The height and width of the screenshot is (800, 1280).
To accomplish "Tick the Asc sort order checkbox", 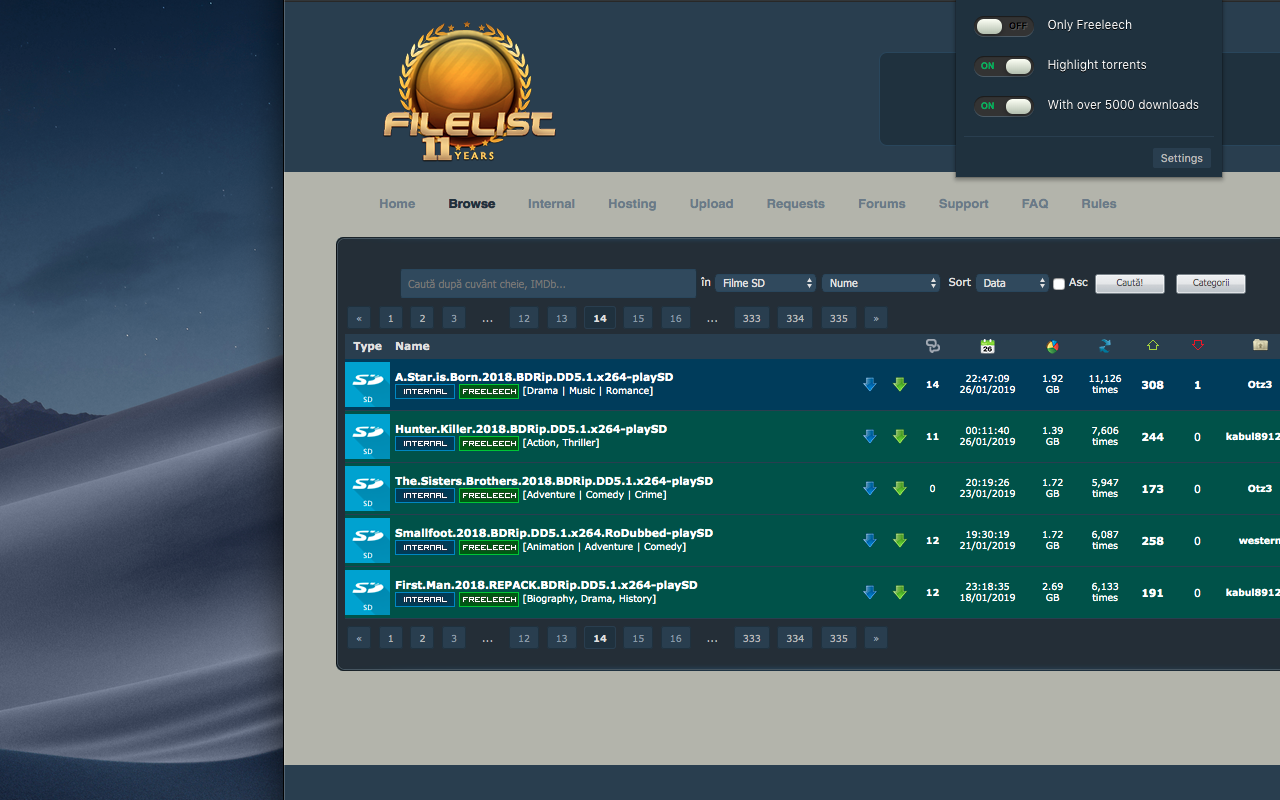I will pyautogui.click(x=1059, y=284).
